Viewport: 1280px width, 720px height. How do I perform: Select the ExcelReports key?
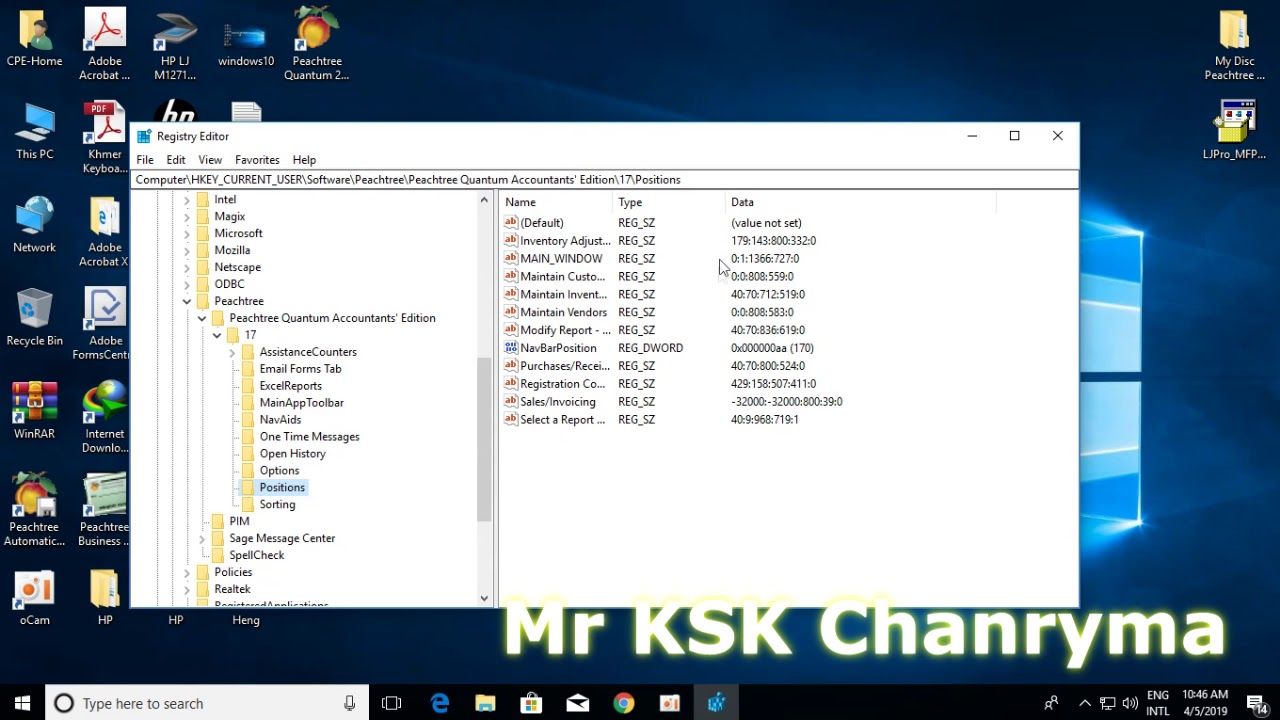290,386
